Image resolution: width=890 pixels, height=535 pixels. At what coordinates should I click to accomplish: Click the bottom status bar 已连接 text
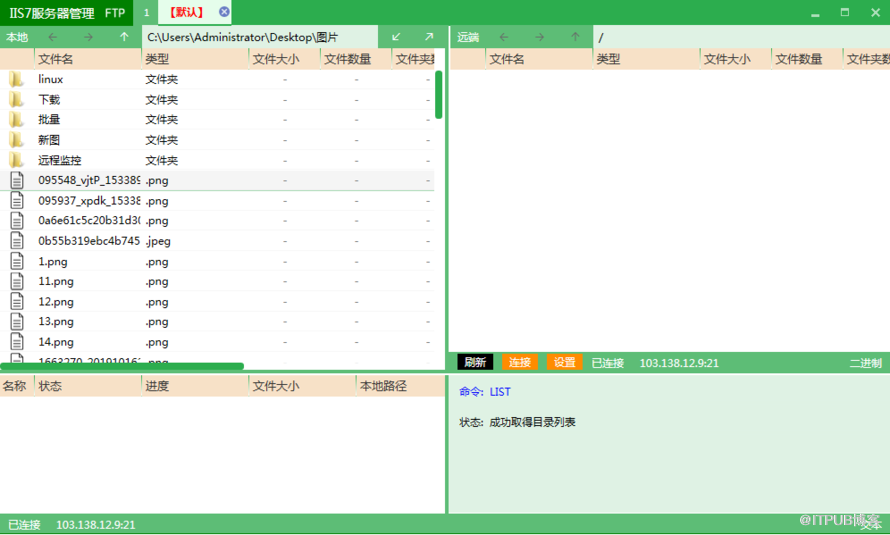[24, 525]
